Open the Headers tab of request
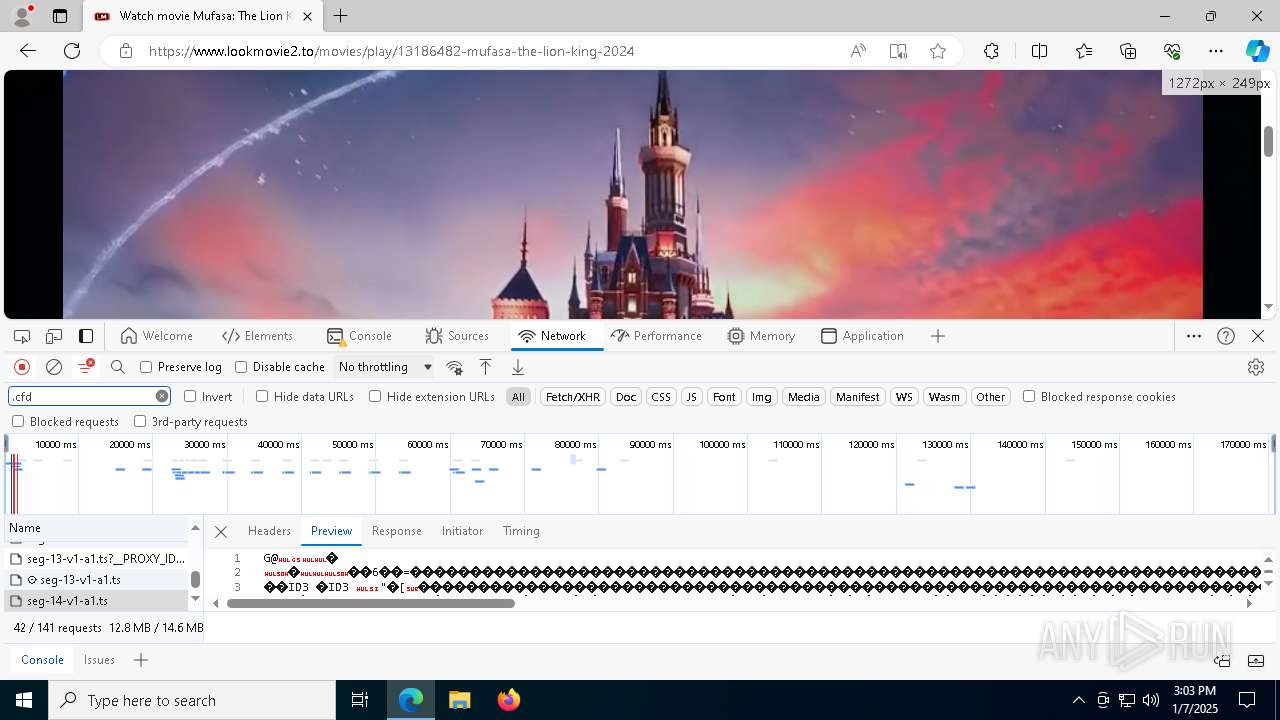1280x720 pixels. 269,531
